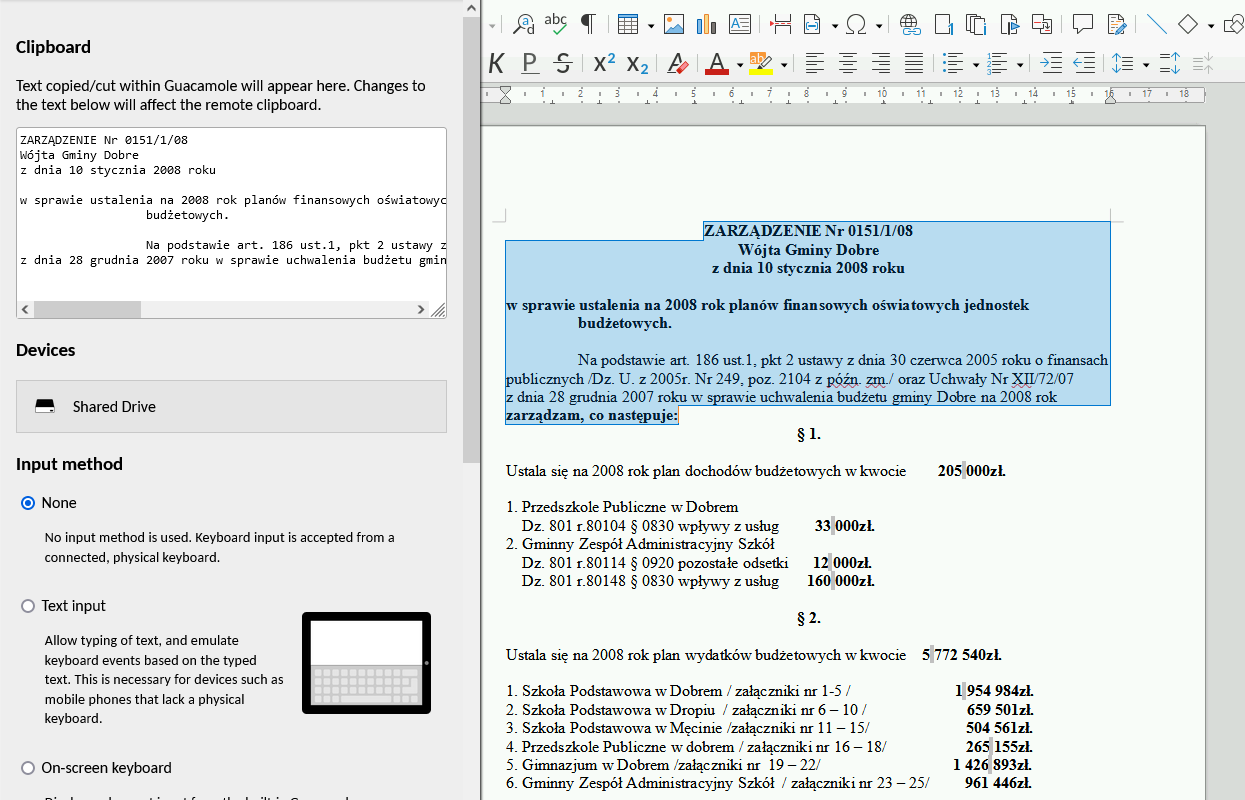Apply strikethrough formatting

coord(563,64)
